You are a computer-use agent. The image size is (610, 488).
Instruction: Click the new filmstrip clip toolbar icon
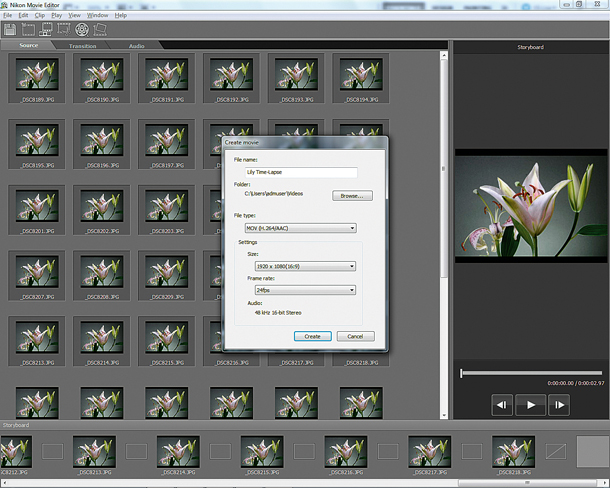tap(28, 30)
